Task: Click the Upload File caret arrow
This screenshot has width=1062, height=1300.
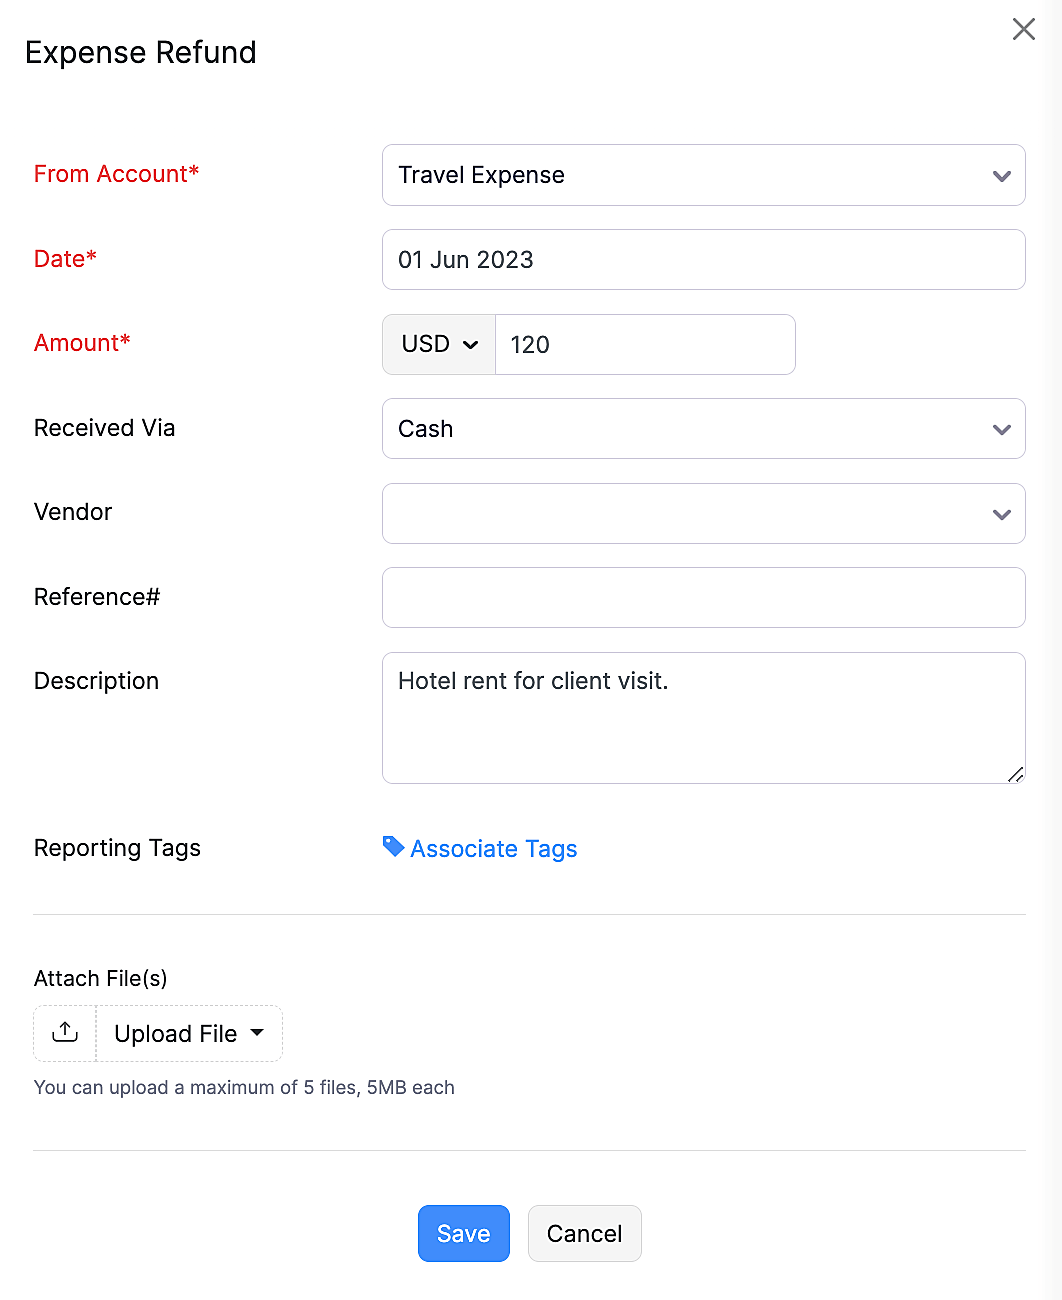Action: [x=257, y=1032]
